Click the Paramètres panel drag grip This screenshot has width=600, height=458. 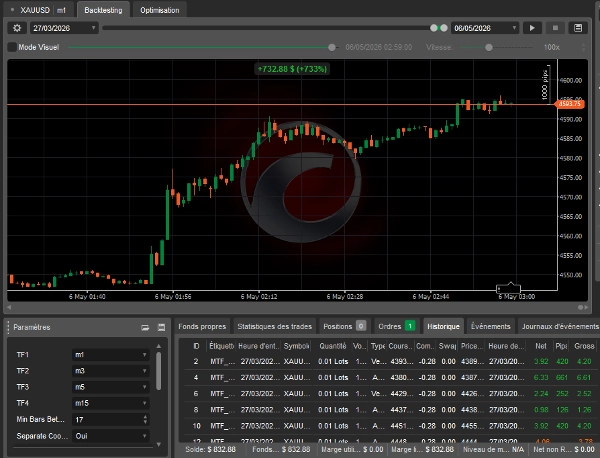(8, 327)
